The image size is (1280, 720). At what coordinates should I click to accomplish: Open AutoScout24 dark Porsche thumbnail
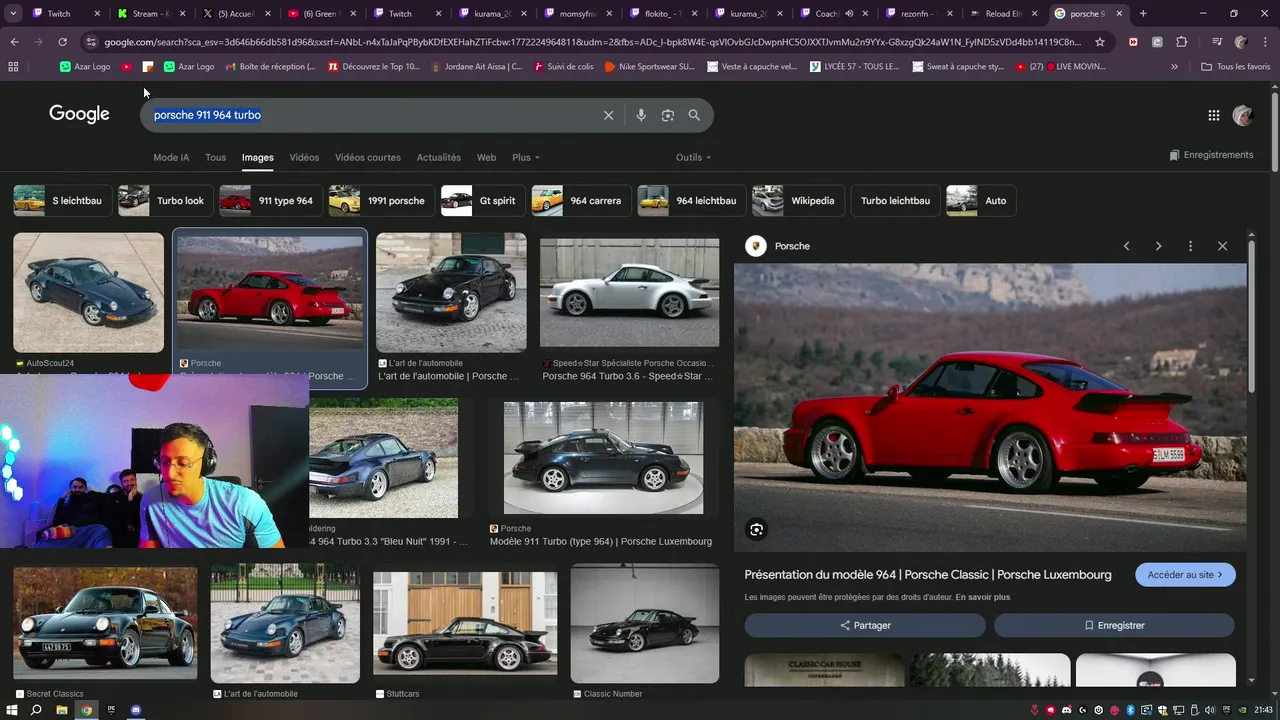coord(88,293)
